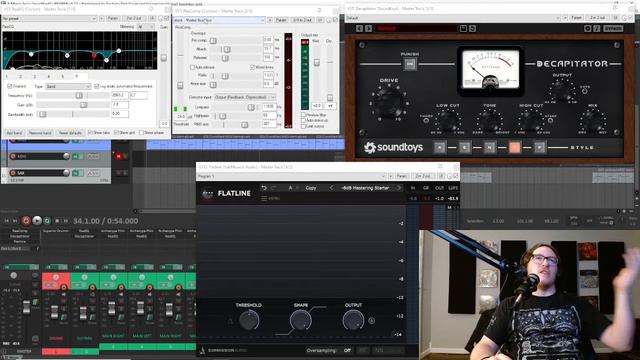Toggle the Punish button on Decapitator
Screen dimensions: 640x360
pyautogui.click(x=410, y=64)
